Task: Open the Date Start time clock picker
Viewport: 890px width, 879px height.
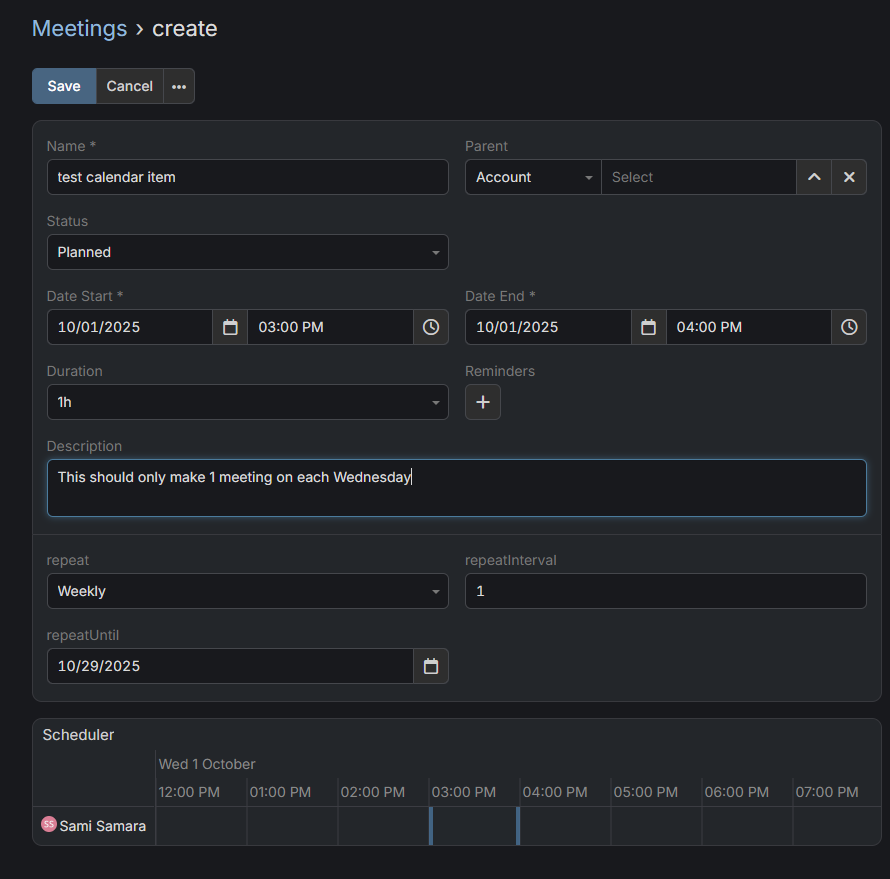Action: pos(431,327)
